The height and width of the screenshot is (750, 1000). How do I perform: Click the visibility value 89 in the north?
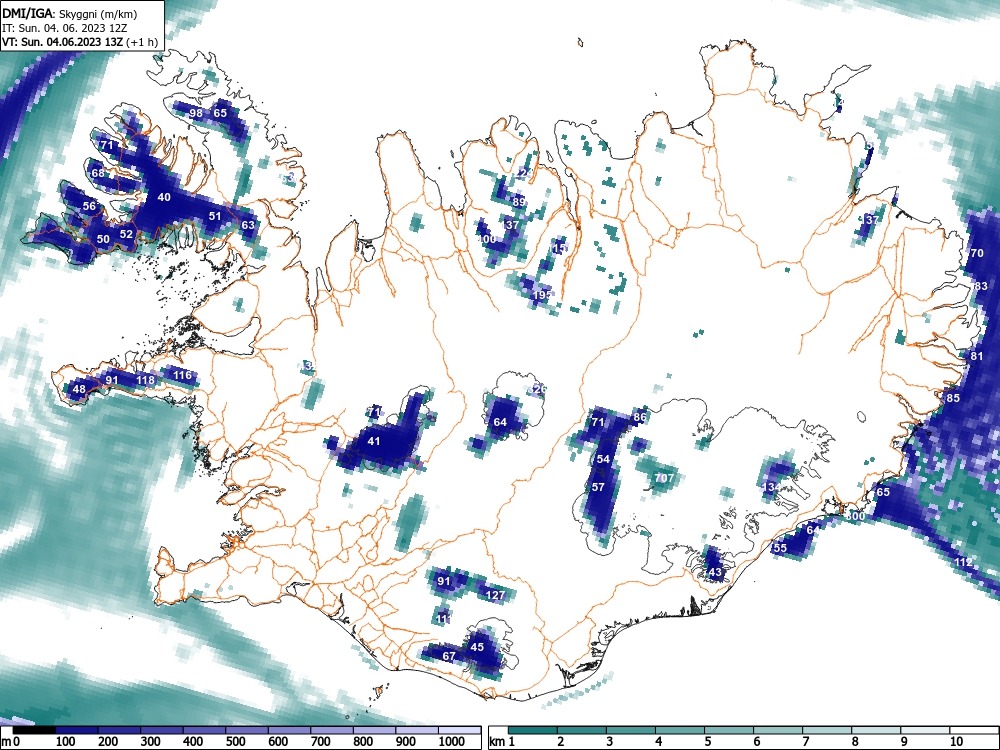click(x=519, y=202)
